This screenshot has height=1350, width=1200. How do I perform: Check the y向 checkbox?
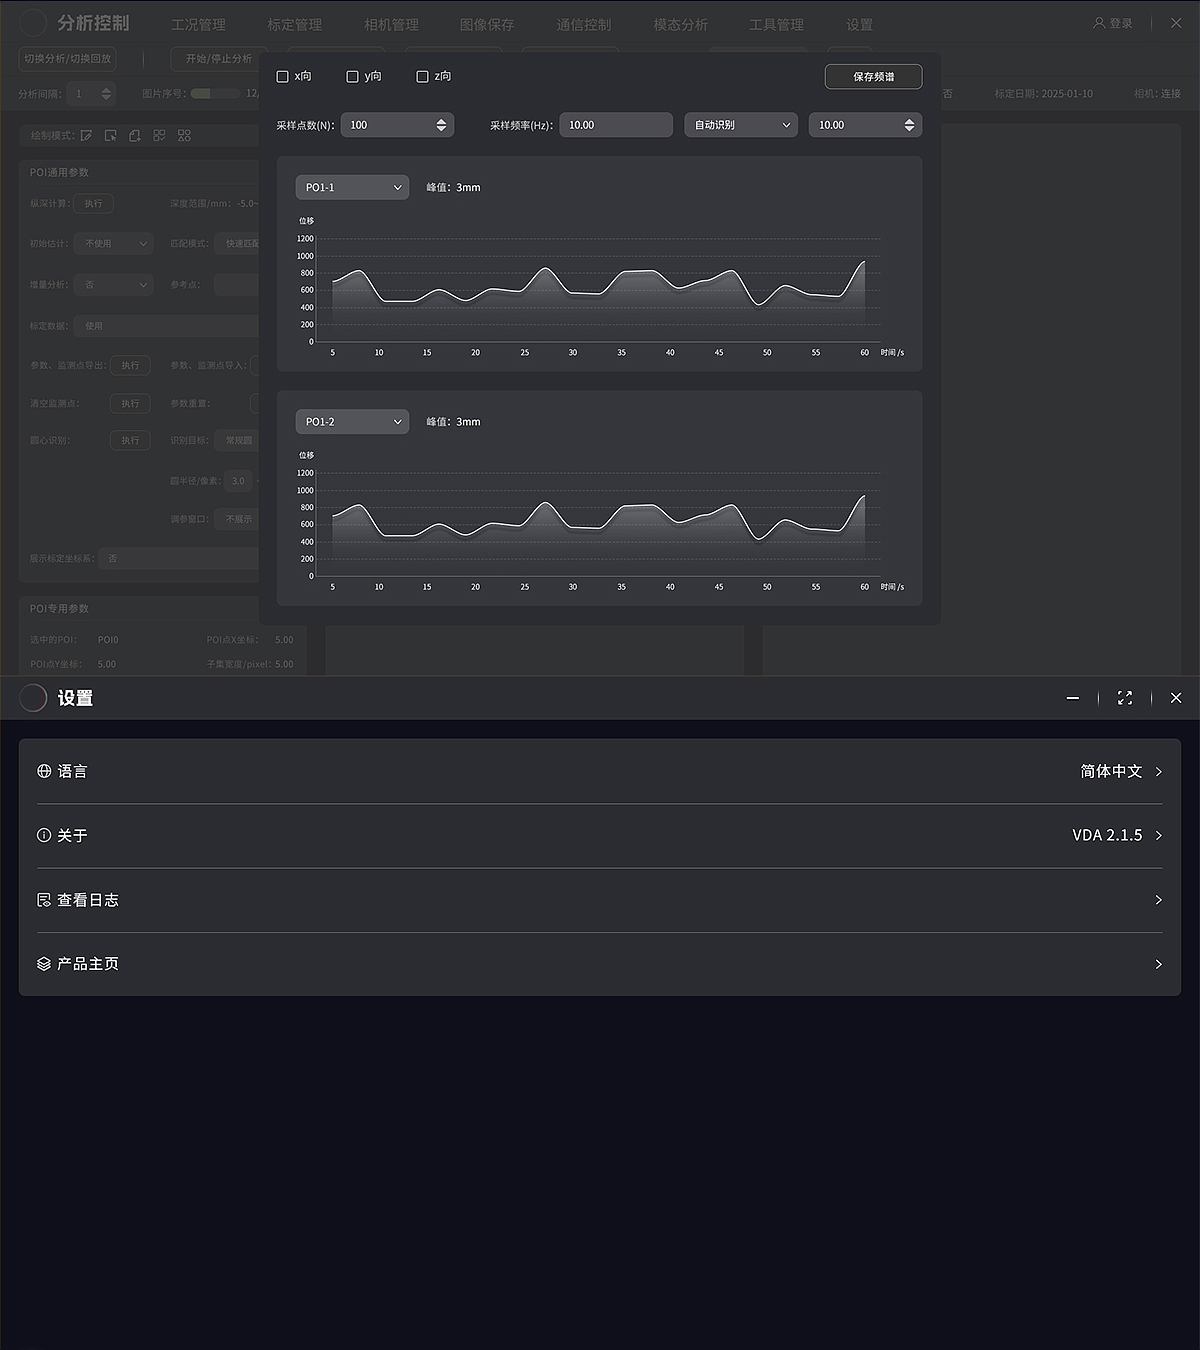point(352,76)
